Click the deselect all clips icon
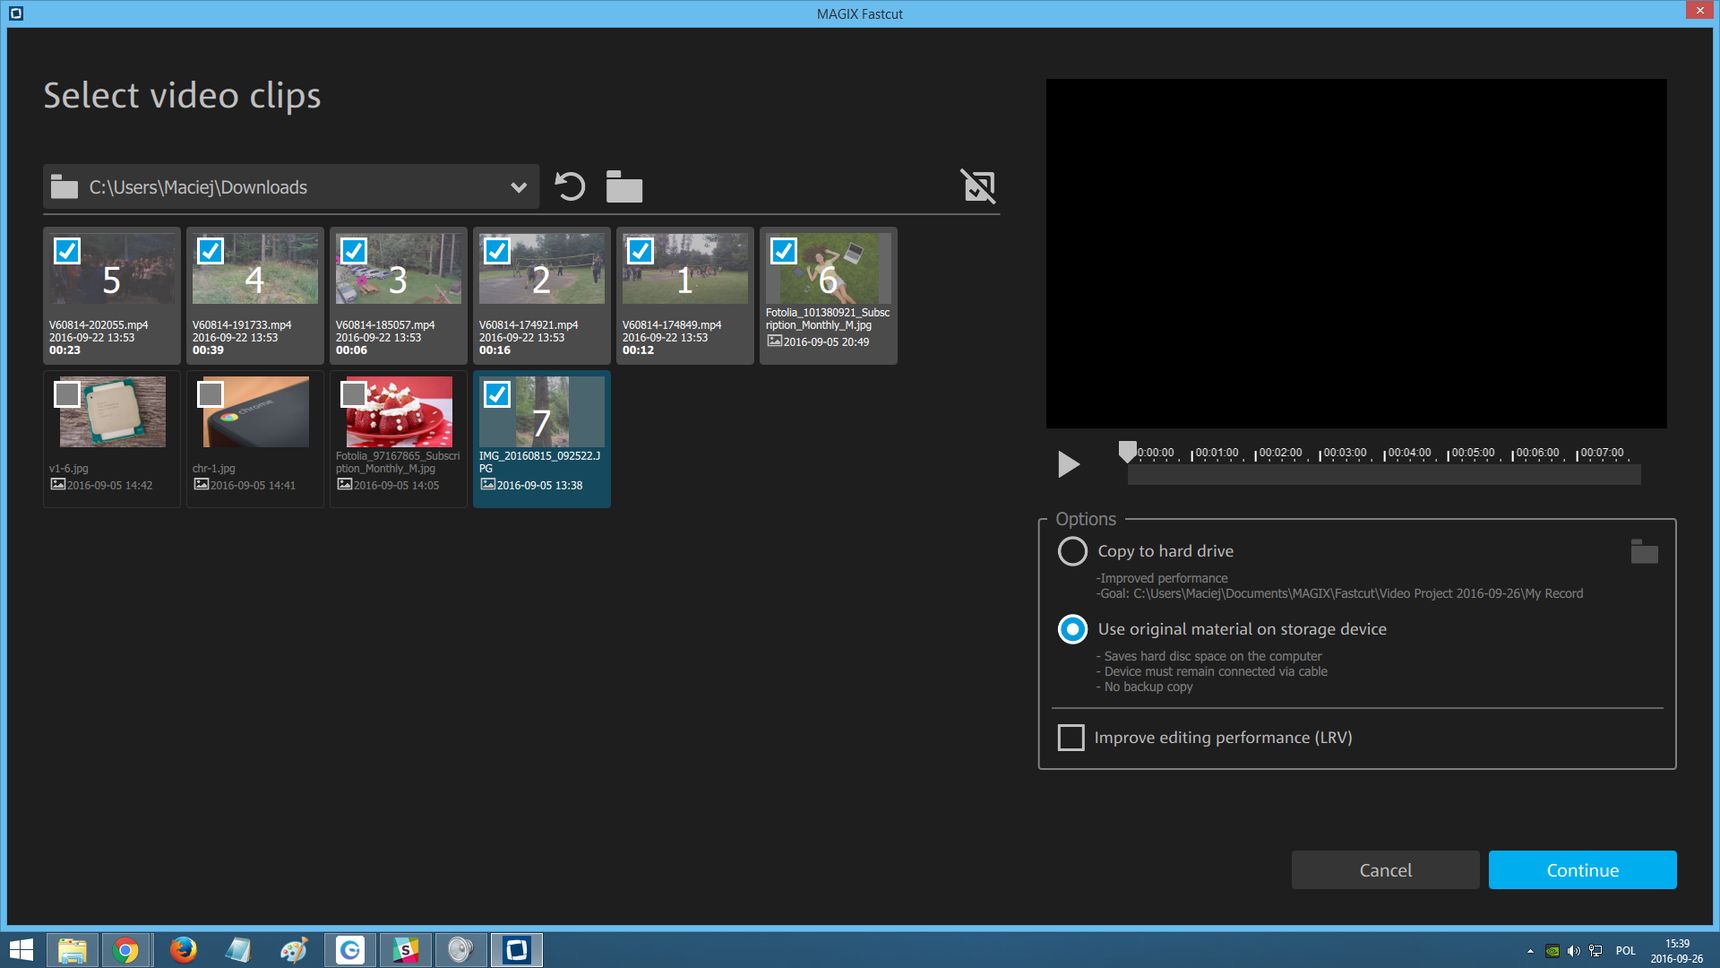The height and width of the screenshot is (968, 1720). 978,186
